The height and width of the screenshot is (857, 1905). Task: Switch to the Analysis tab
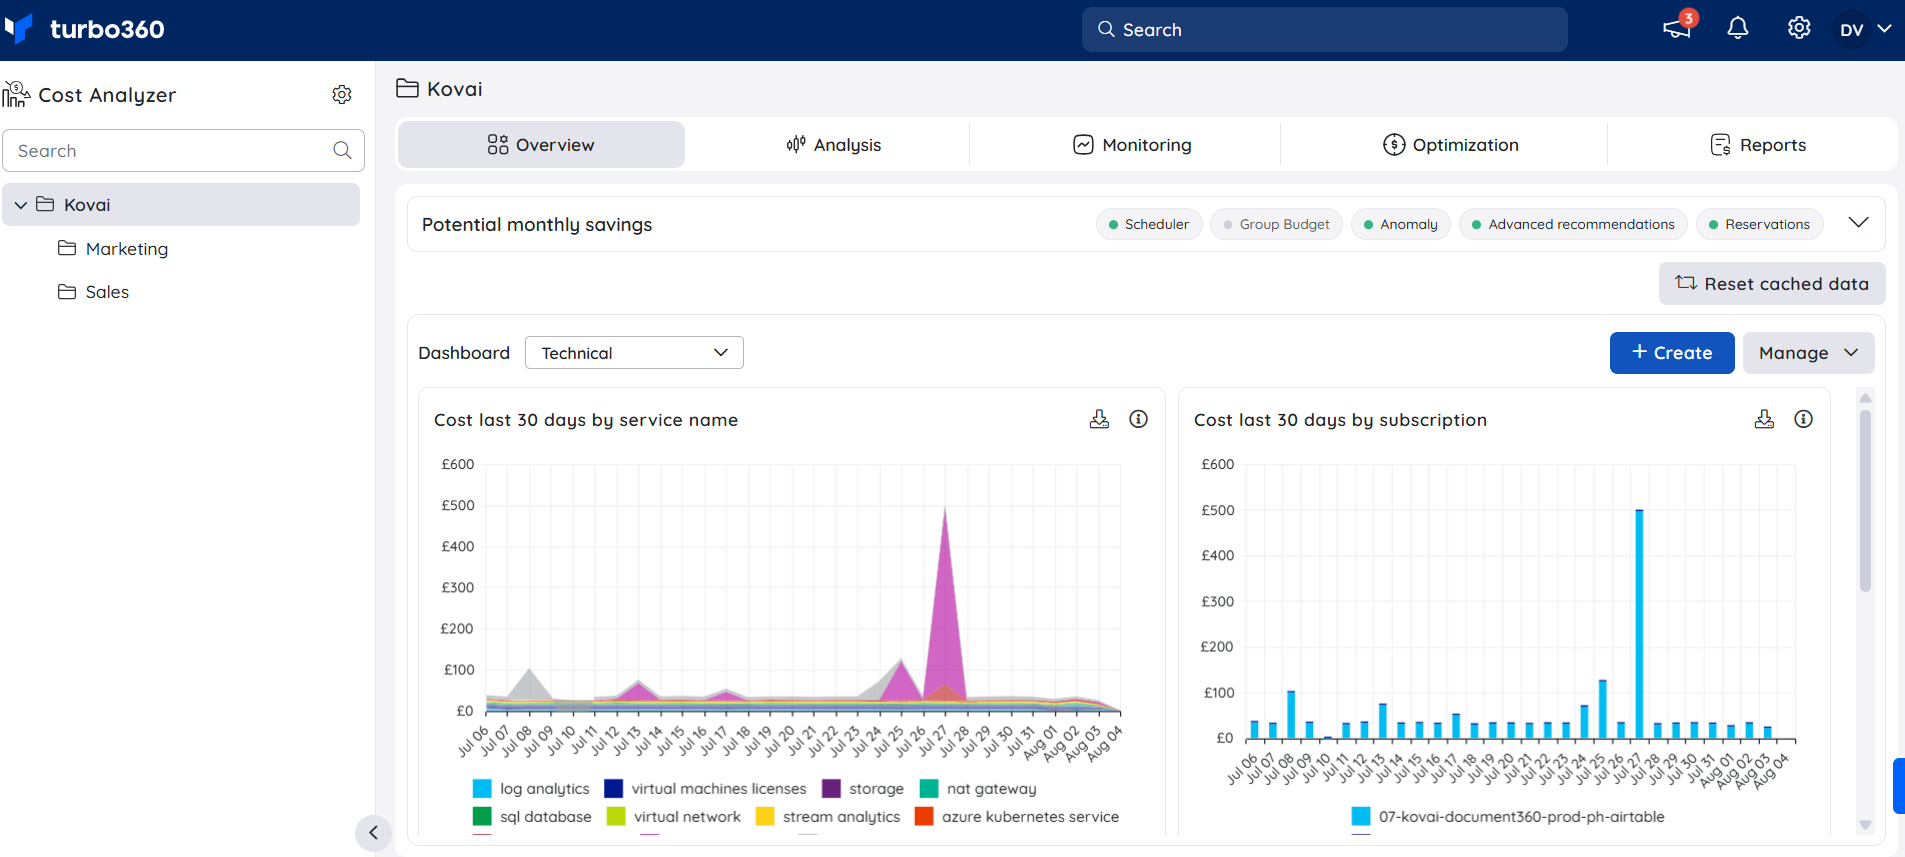(833, 145)
